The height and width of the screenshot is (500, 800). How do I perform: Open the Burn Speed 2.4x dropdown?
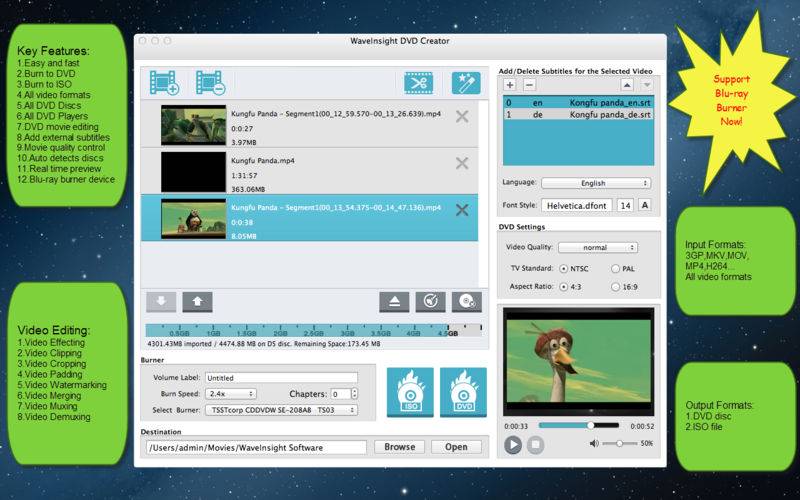(231, 394)
